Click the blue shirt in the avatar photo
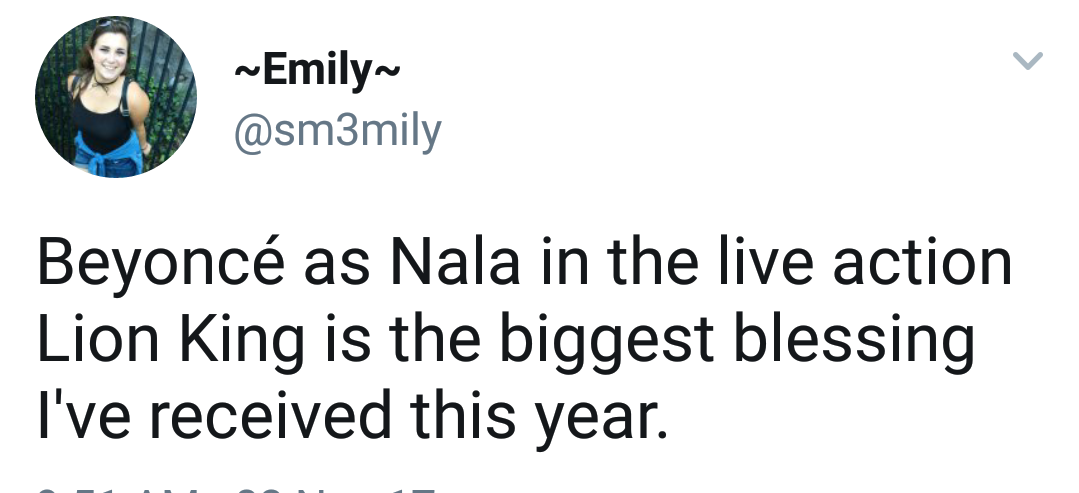 pos(107,156)
